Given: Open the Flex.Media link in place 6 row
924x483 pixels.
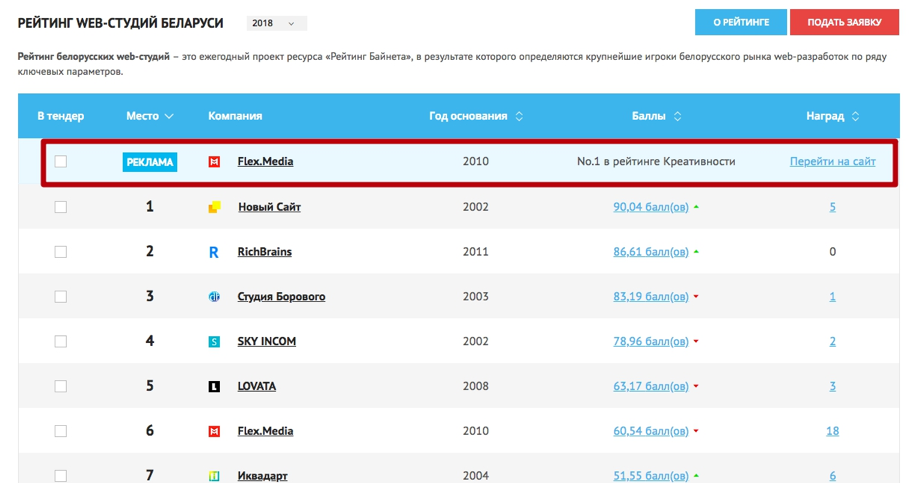Looking at the screenshot, I should coord(265,431).
